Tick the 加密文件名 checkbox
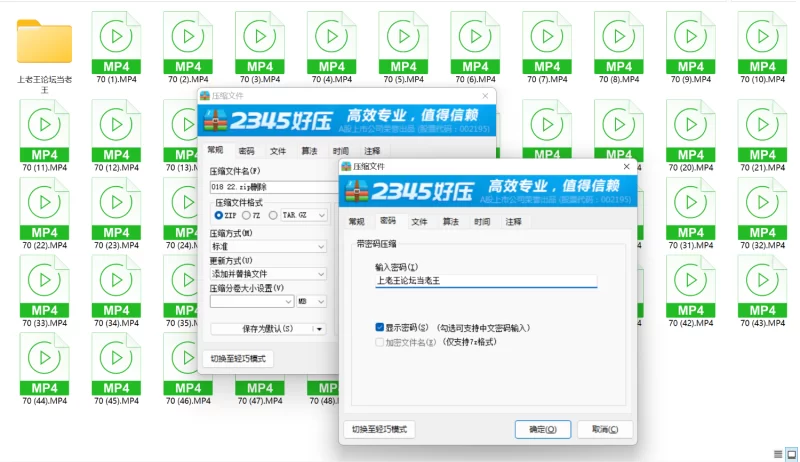 pyautogui.click(x=380, y=342)
